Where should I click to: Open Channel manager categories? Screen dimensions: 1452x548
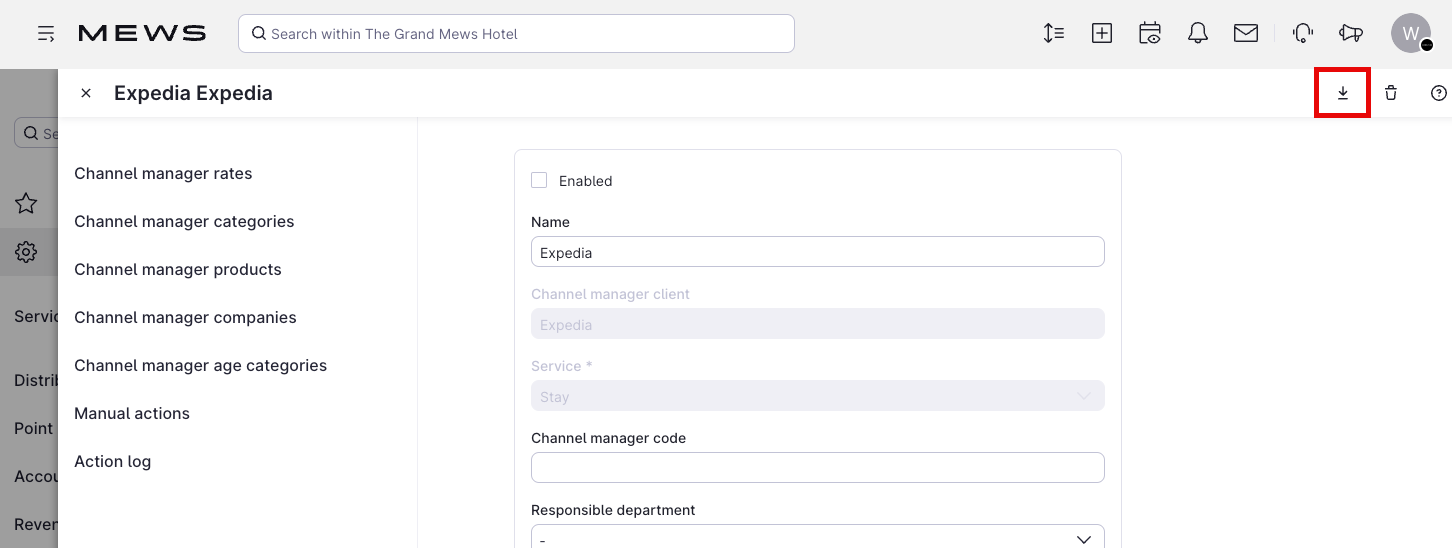point(184,221)
